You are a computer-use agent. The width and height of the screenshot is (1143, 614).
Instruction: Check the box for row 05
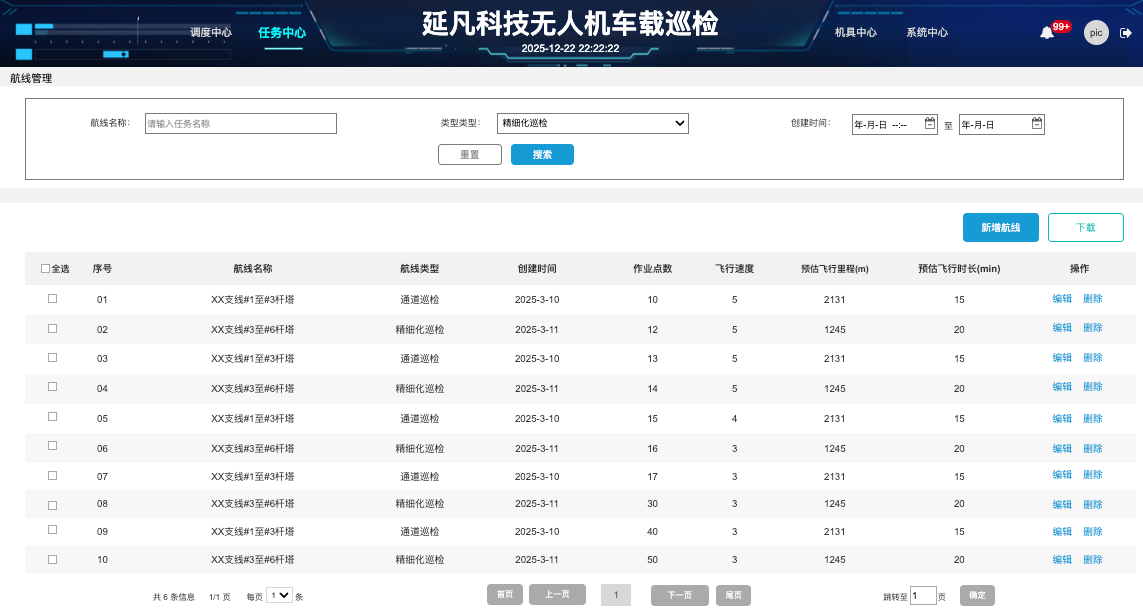pos(53,417)
